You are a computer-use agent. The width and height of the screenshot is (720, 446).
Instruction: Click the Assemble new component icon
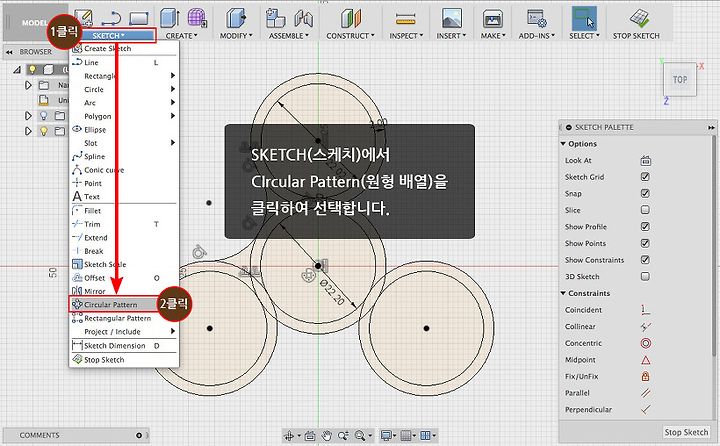(x=276, y=18)
